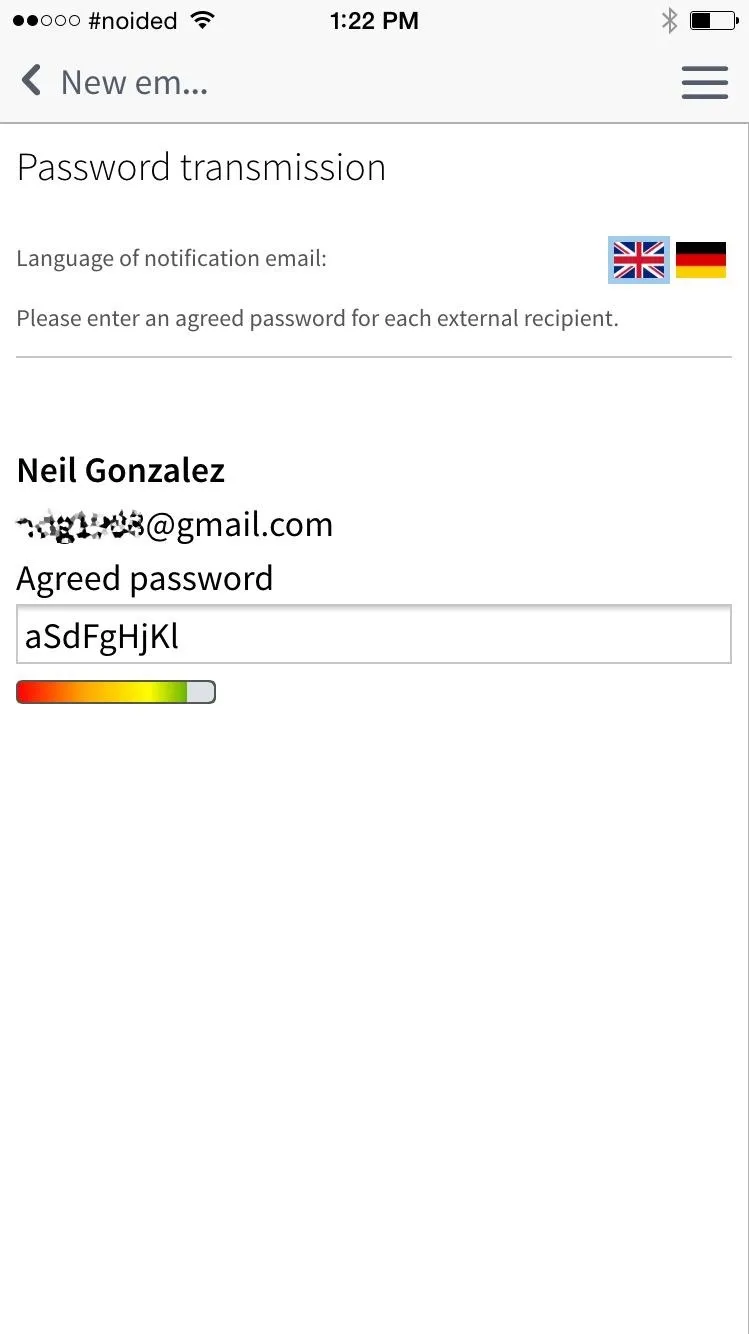Tap the battery indicator icon
The width and height of the screenshot is (749, 1334).
click(714, 20)
